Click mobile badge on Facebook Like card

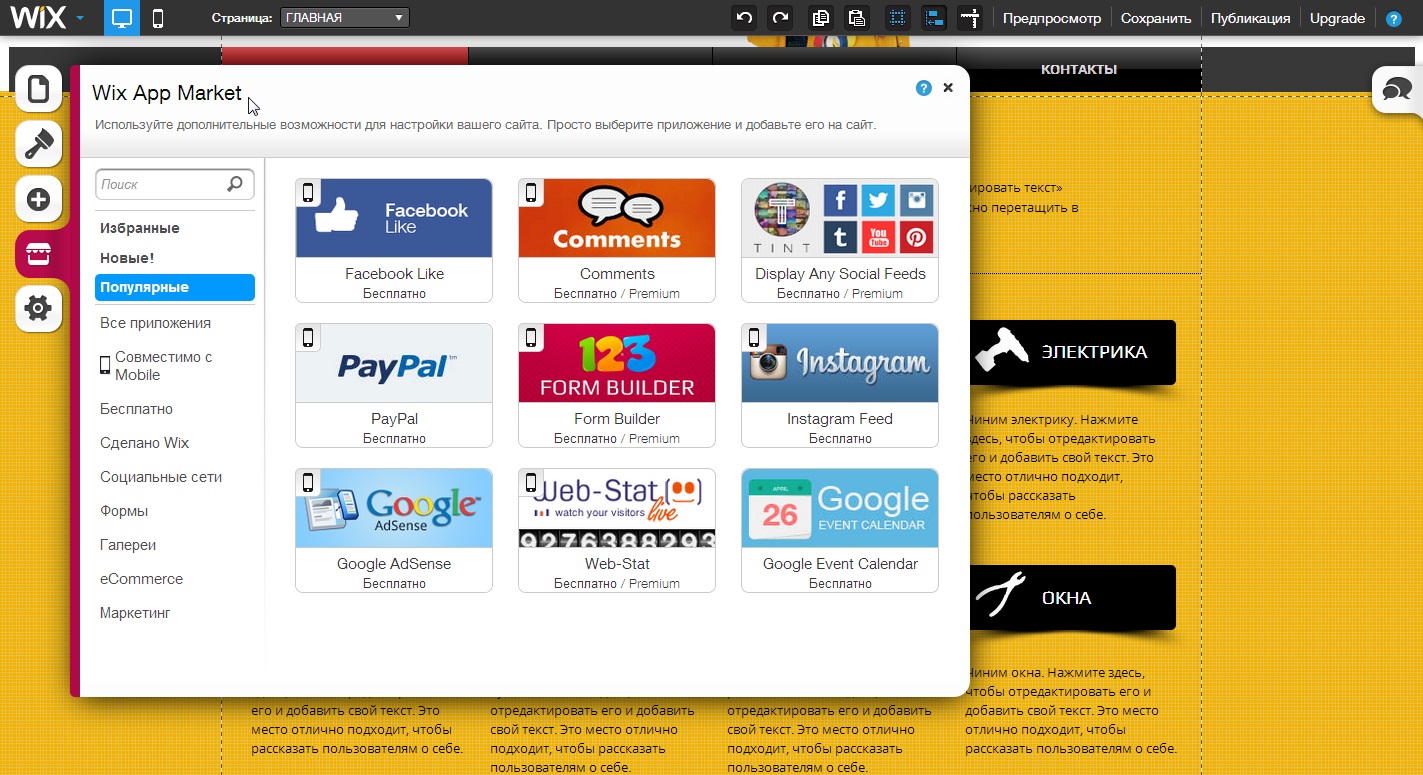point(308,192)
